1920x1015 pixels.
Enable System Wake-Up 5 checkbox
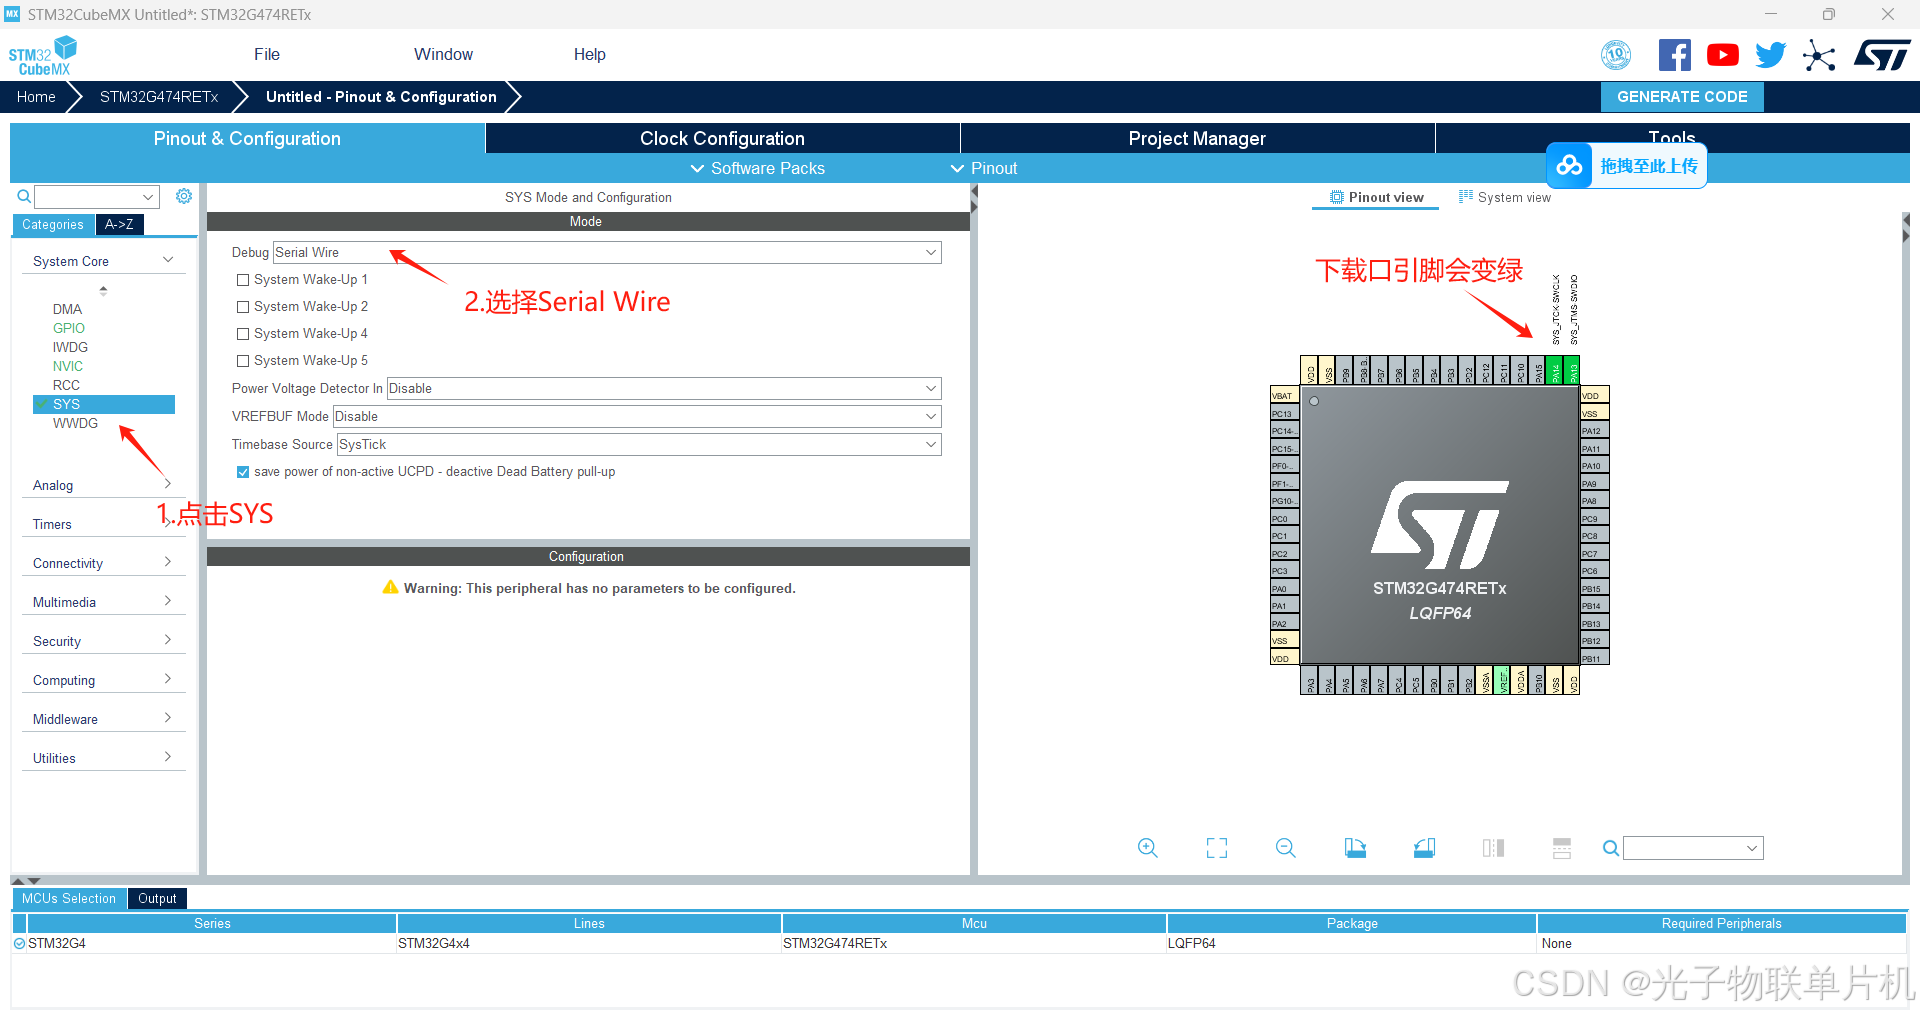pos(243,361)
